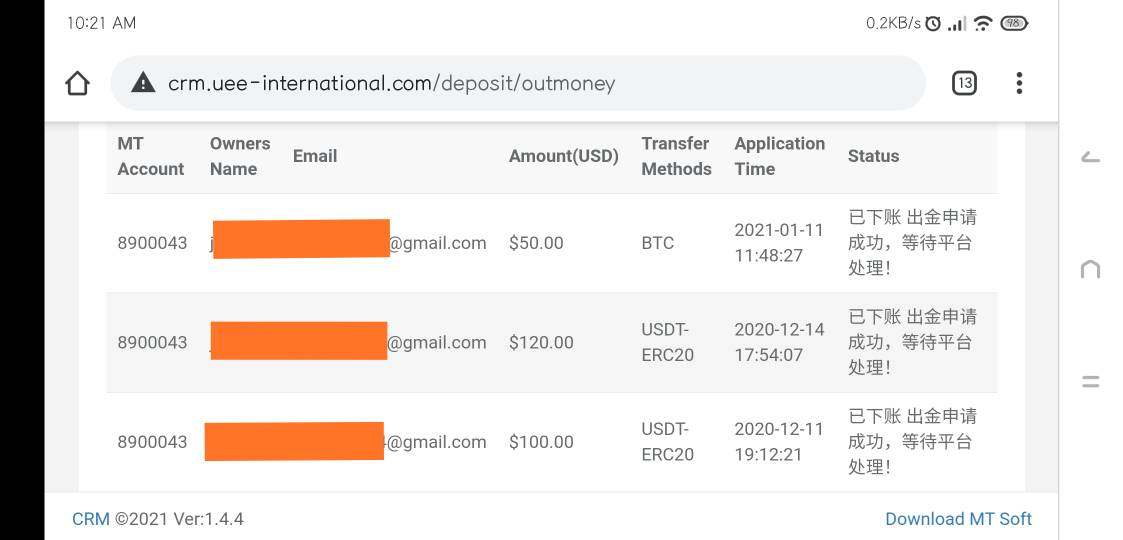
Task: Open the three-dot browser menu
Action: [1019, 83]
